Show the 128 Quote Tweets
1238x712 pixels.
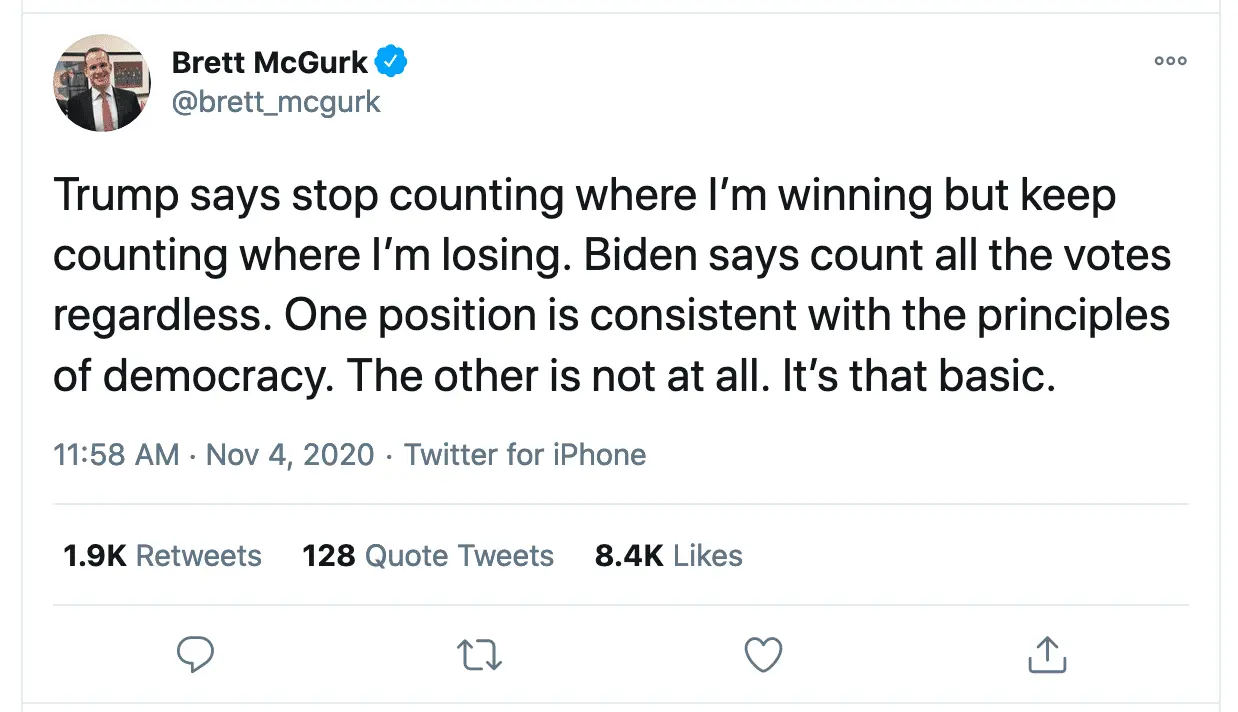[x=428, y=555]
